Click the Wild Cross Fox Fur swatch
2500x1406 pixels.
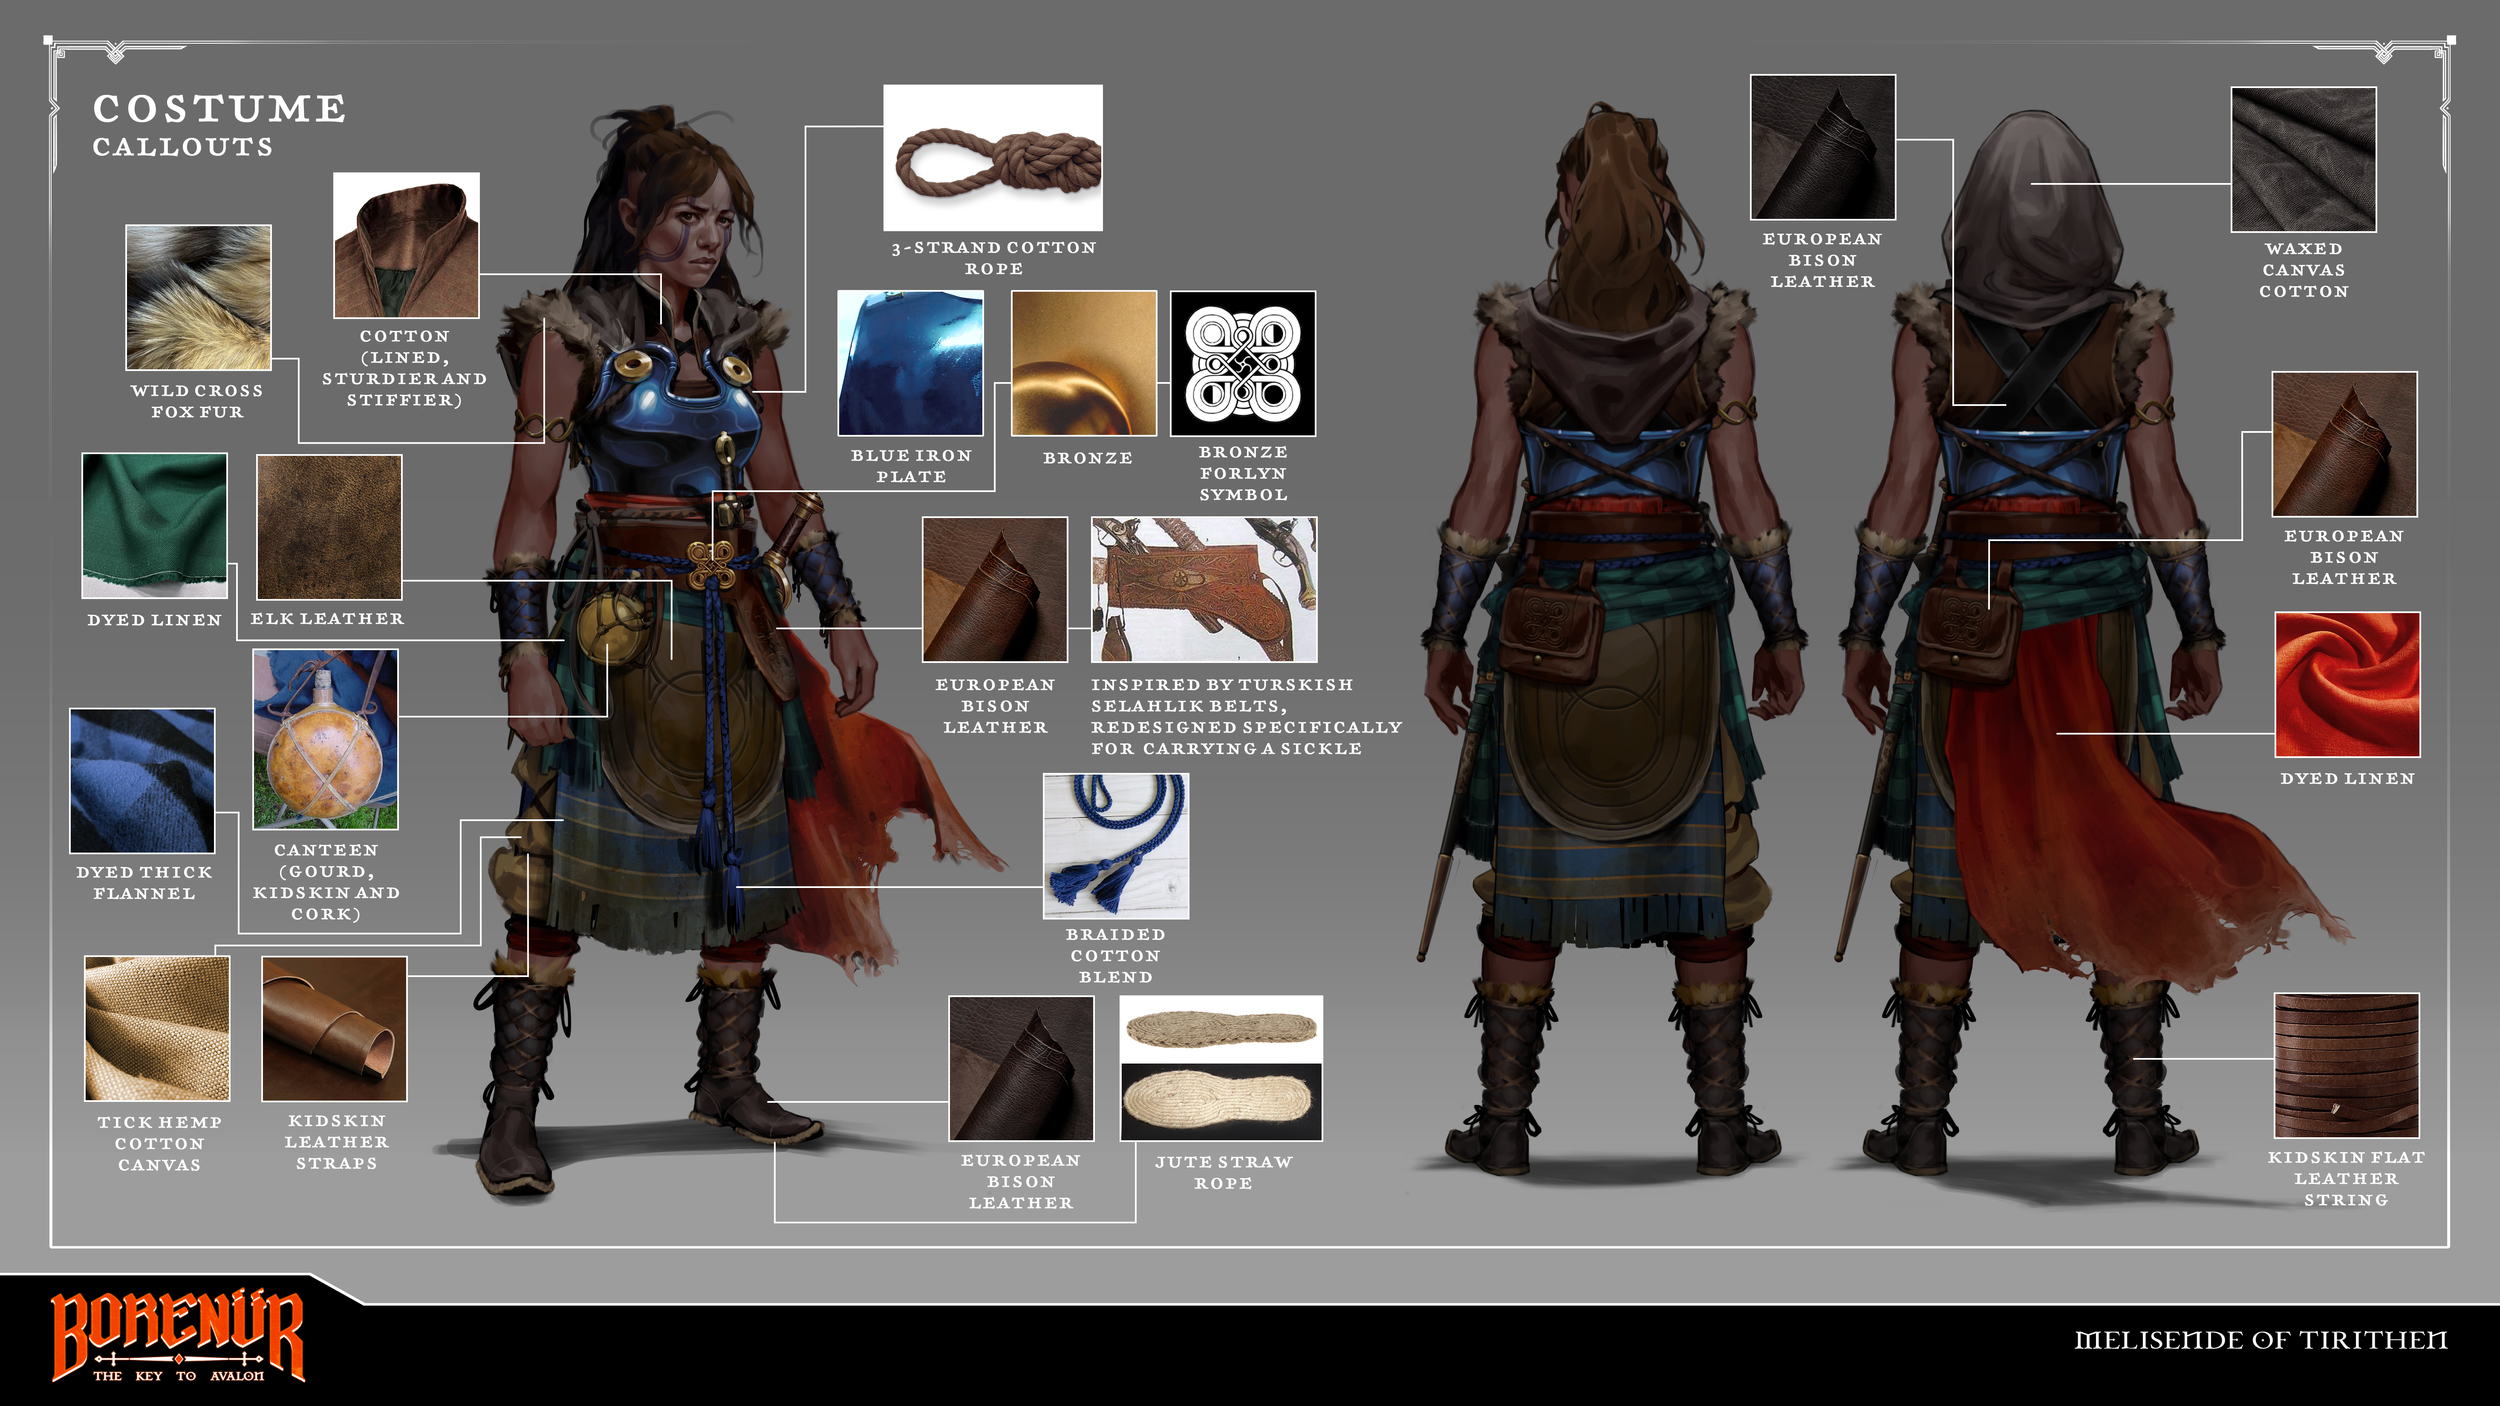click(198, 297)
